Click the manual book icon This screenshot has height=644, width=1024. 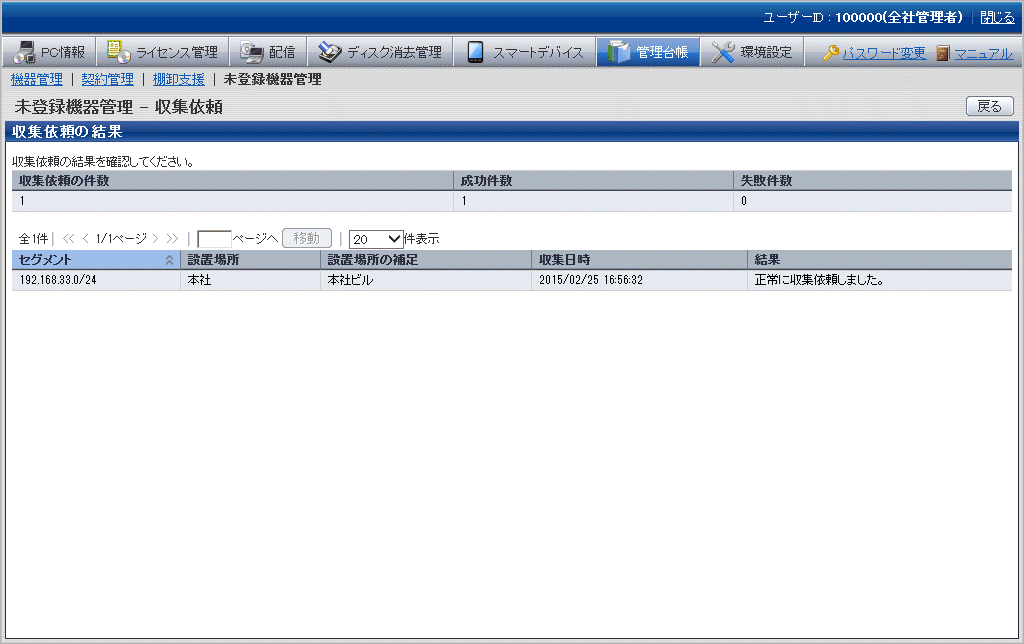click(943, 53)
